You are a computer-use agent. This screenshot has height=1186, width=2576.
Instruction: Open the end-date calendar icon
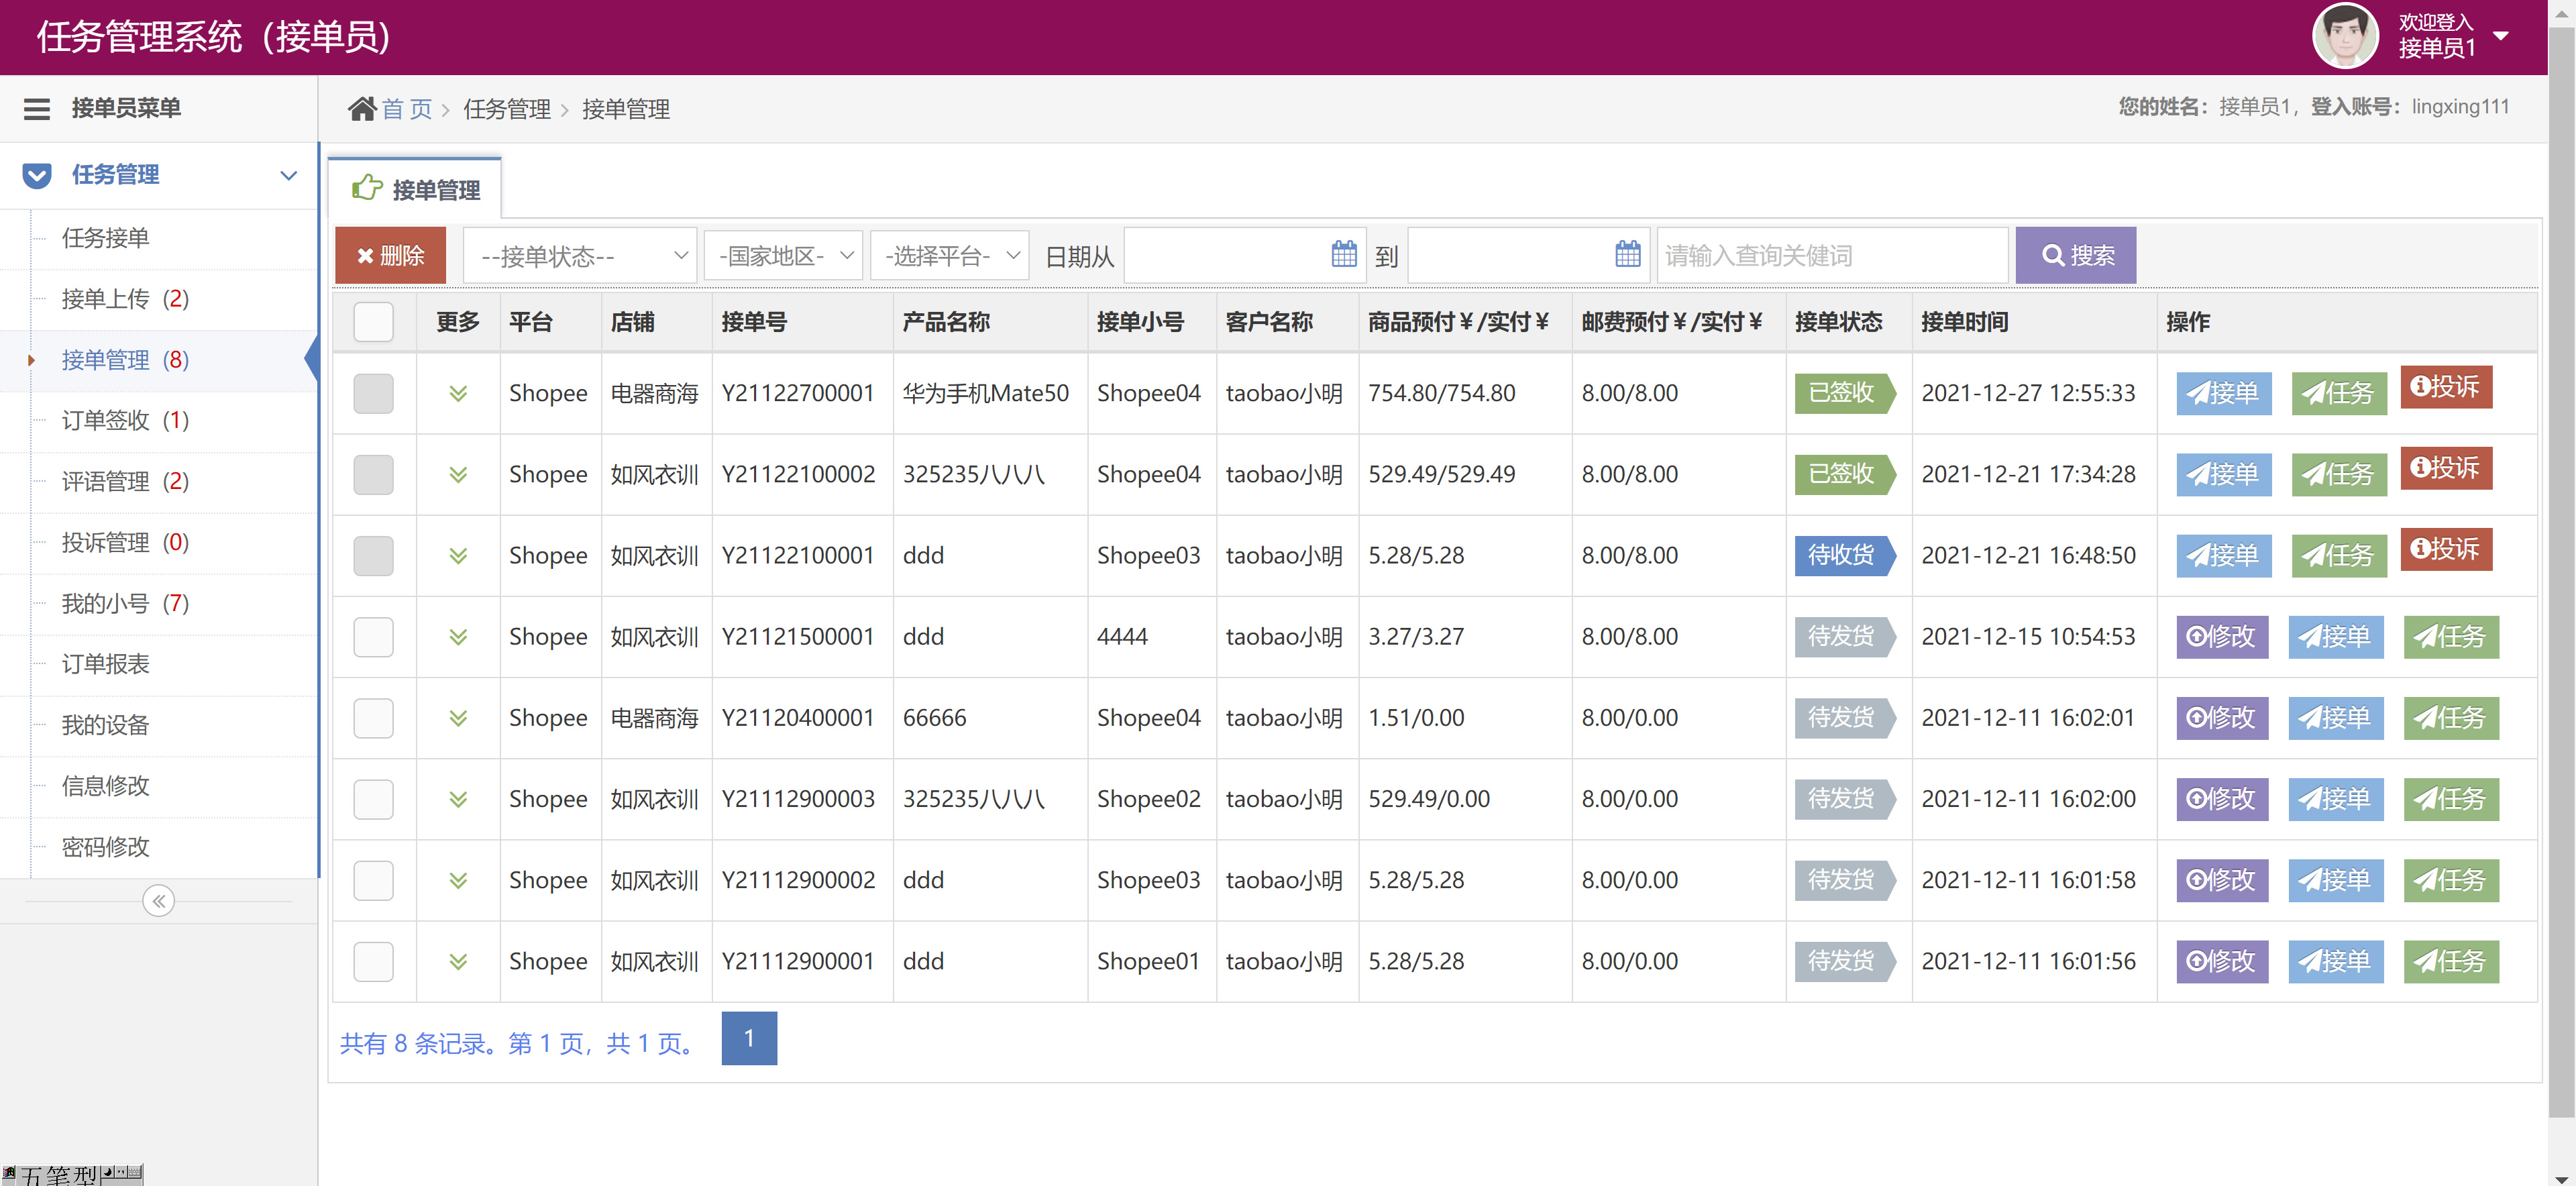pyautogui.click(x=1628, y=254)
